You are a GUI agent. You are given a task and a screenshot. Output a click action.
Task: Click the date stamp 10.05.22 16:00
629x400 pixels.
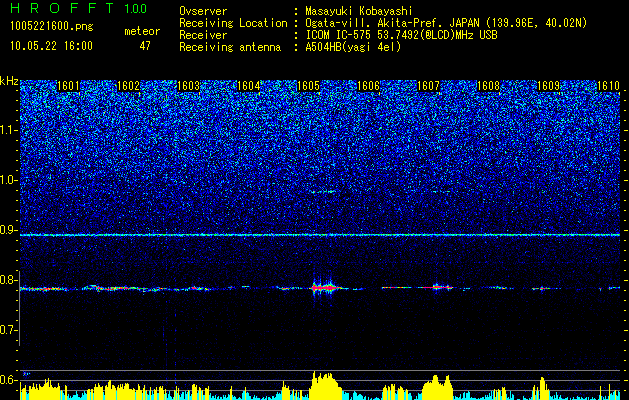51,46
